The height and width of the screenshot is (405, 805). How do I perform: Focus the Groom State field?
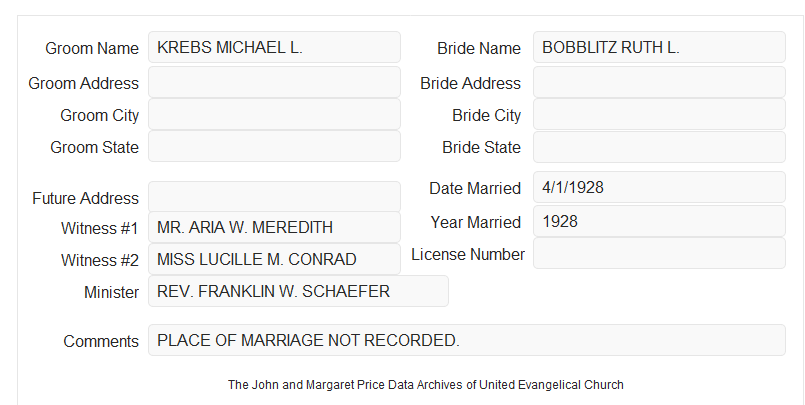[274, 146]
